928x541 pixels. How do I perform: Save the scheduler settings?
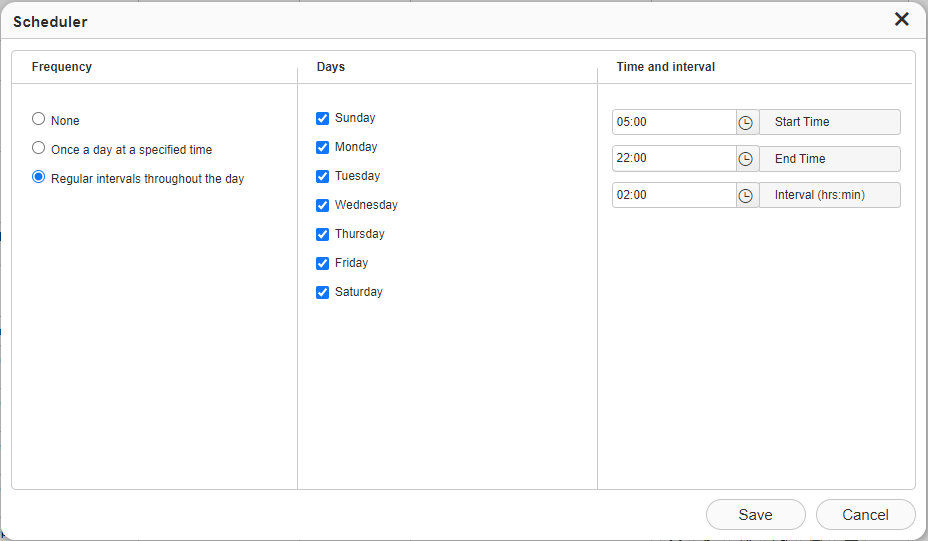755,514
